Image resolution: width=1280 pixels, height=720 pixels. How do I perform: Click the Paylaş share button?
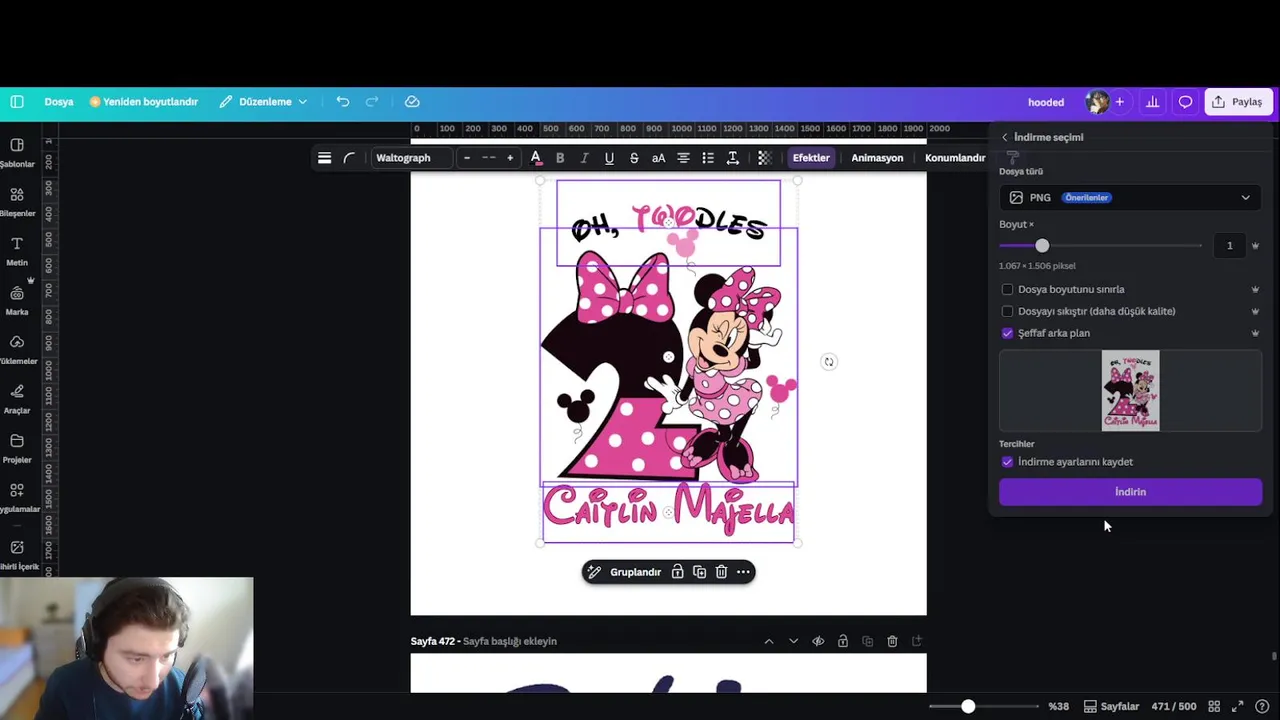click(x=1238, y=102)
